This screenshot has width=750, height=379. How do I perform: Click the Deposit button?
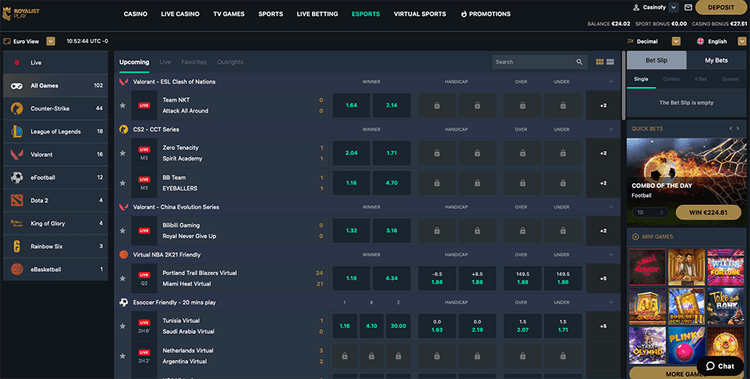(x=721, y=7)
